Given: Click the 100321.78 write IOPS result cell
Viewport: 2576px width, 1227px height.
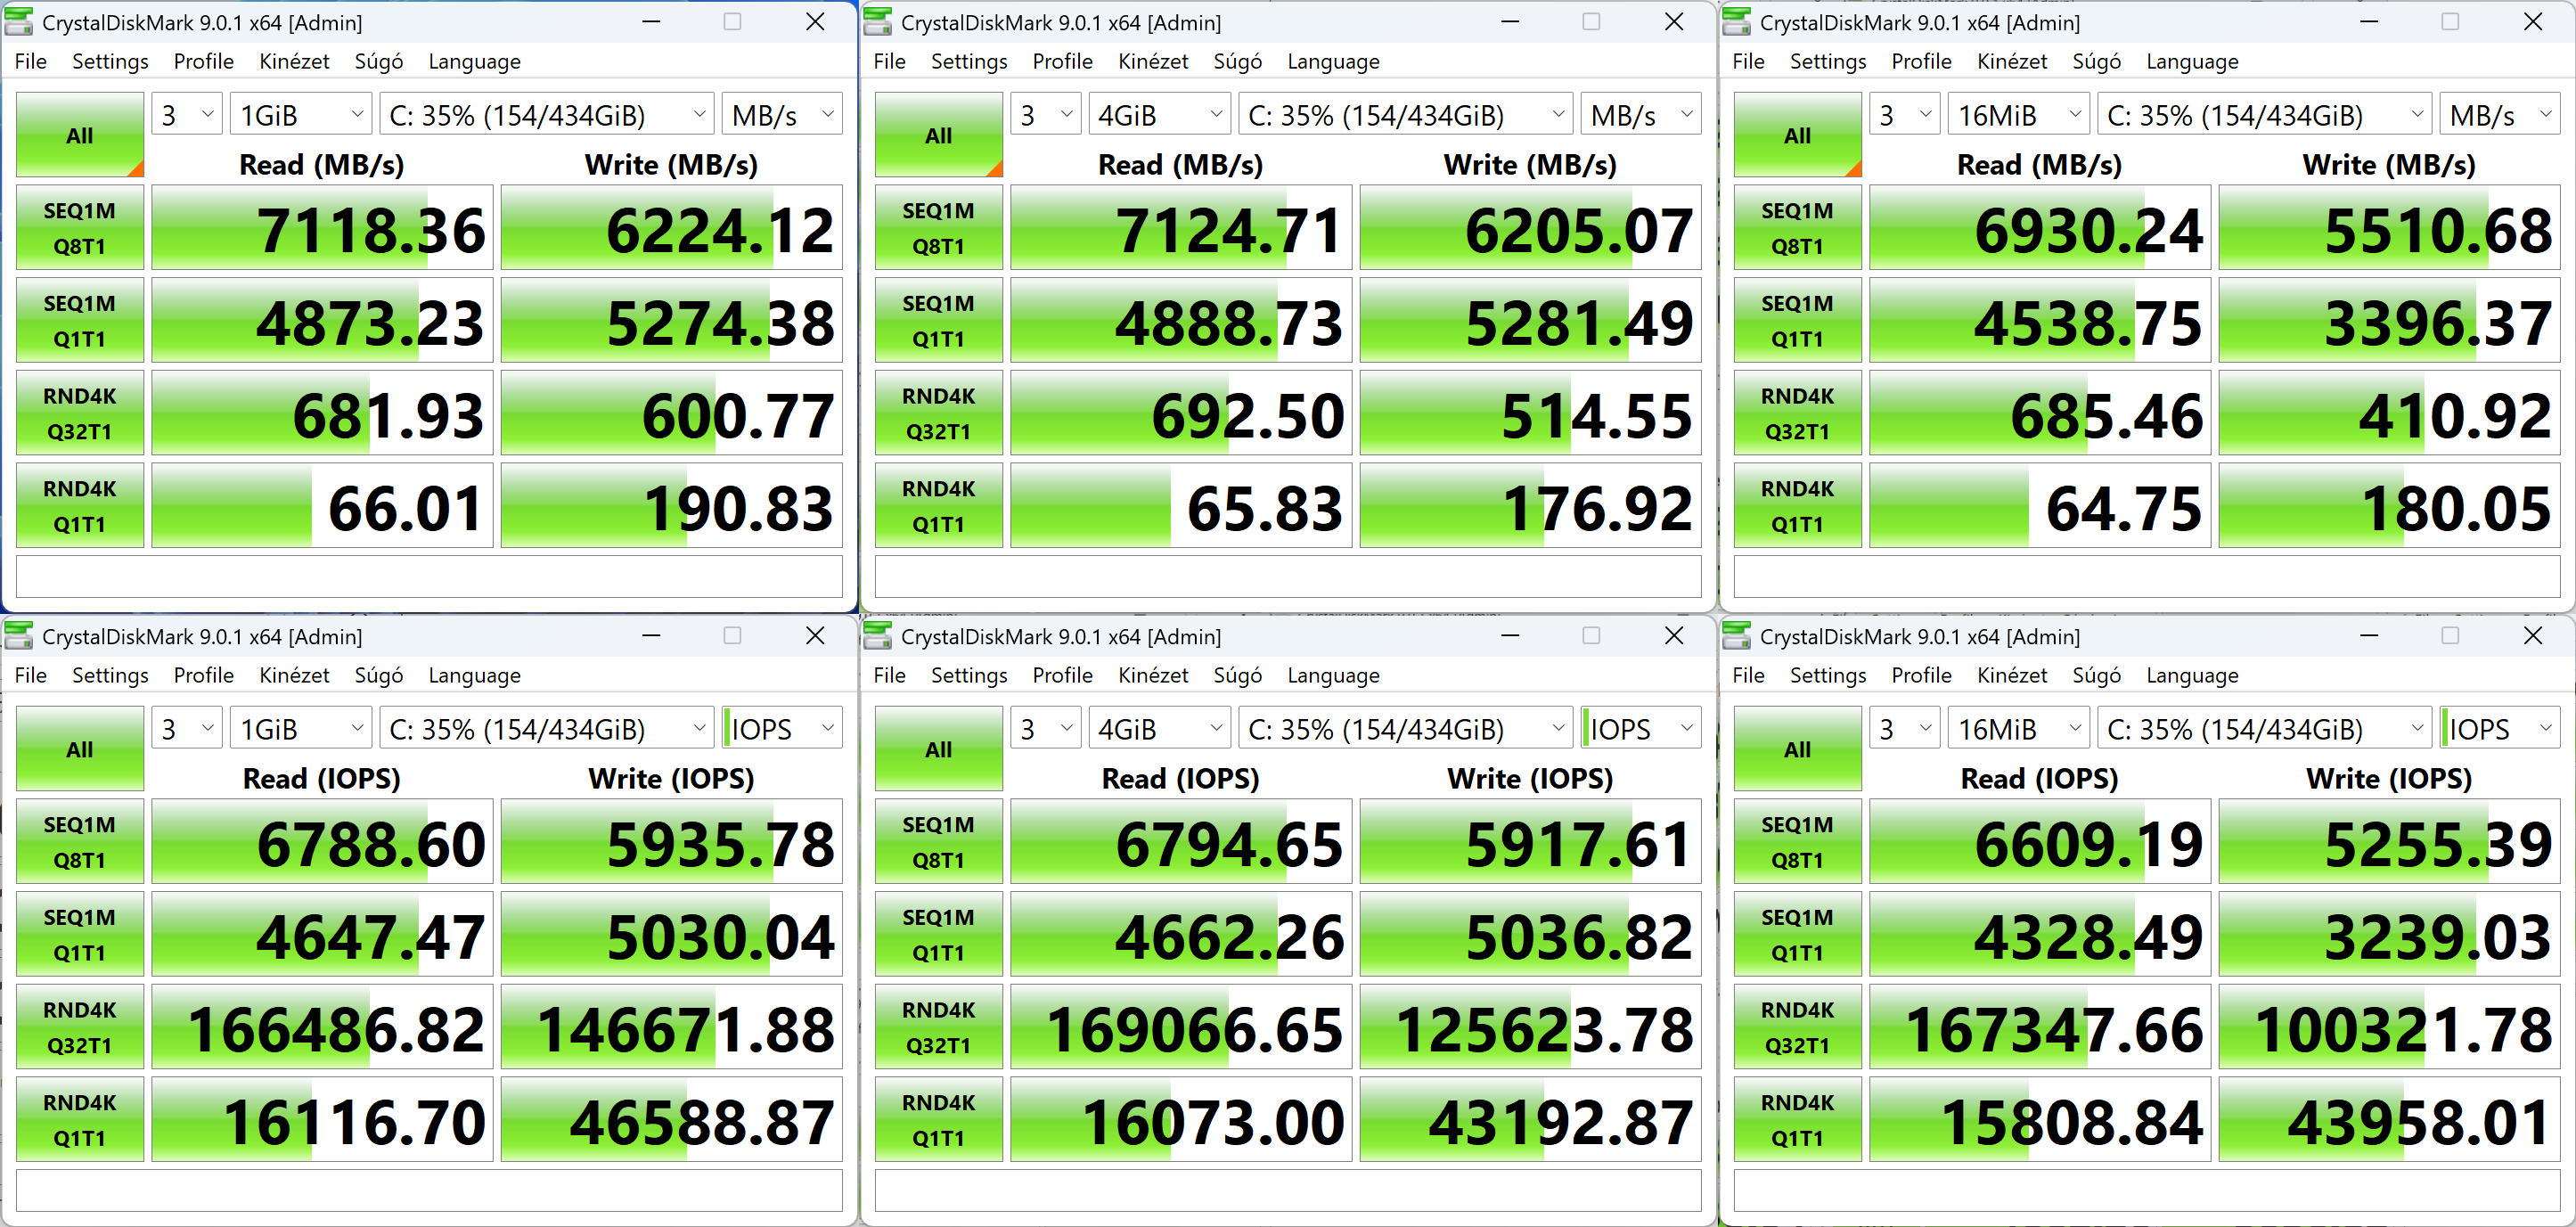Looking at the screenshot, I should (2388, 1027).
